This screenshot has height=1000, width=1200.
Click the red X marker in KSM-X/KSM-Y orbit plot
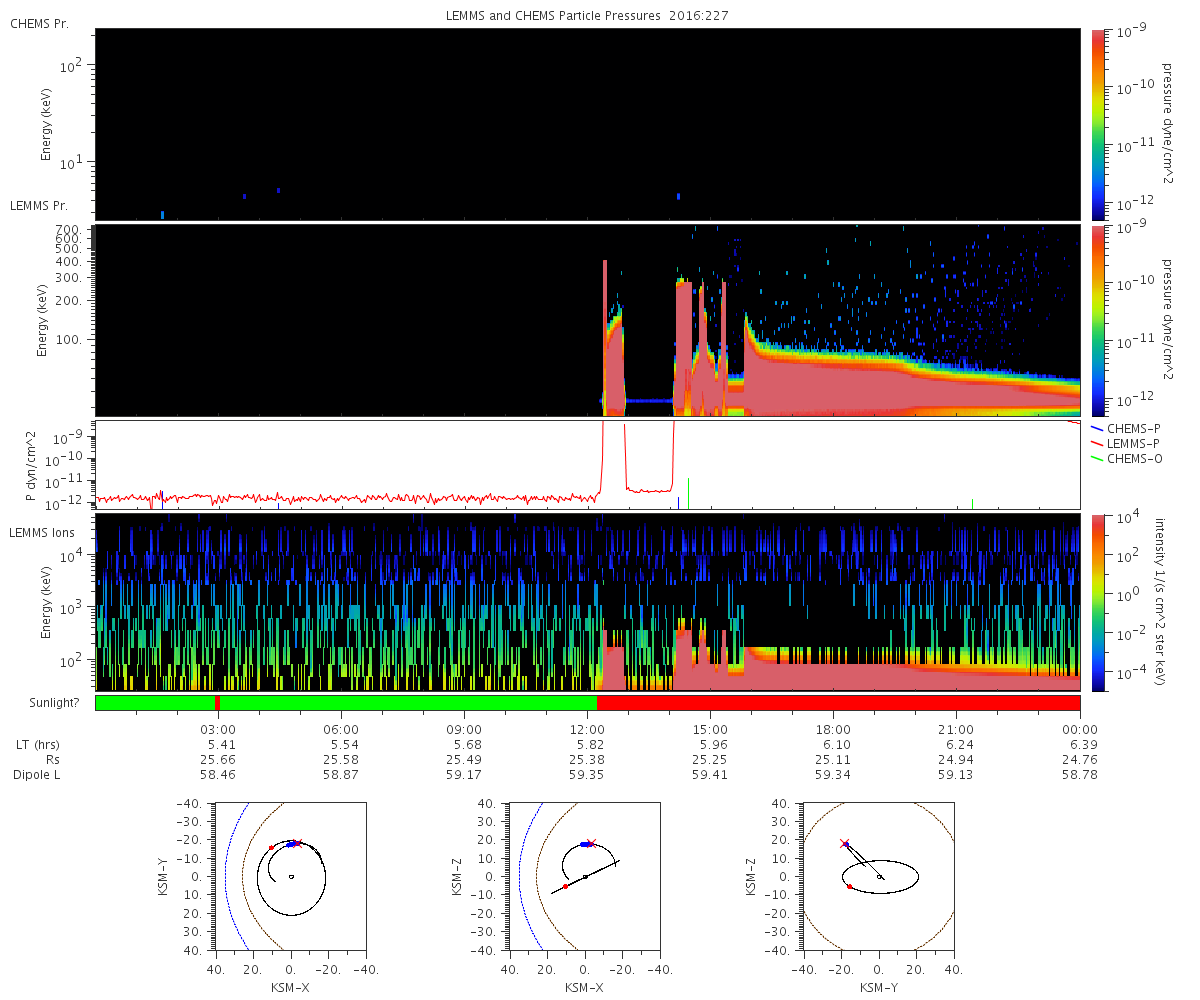298,843
